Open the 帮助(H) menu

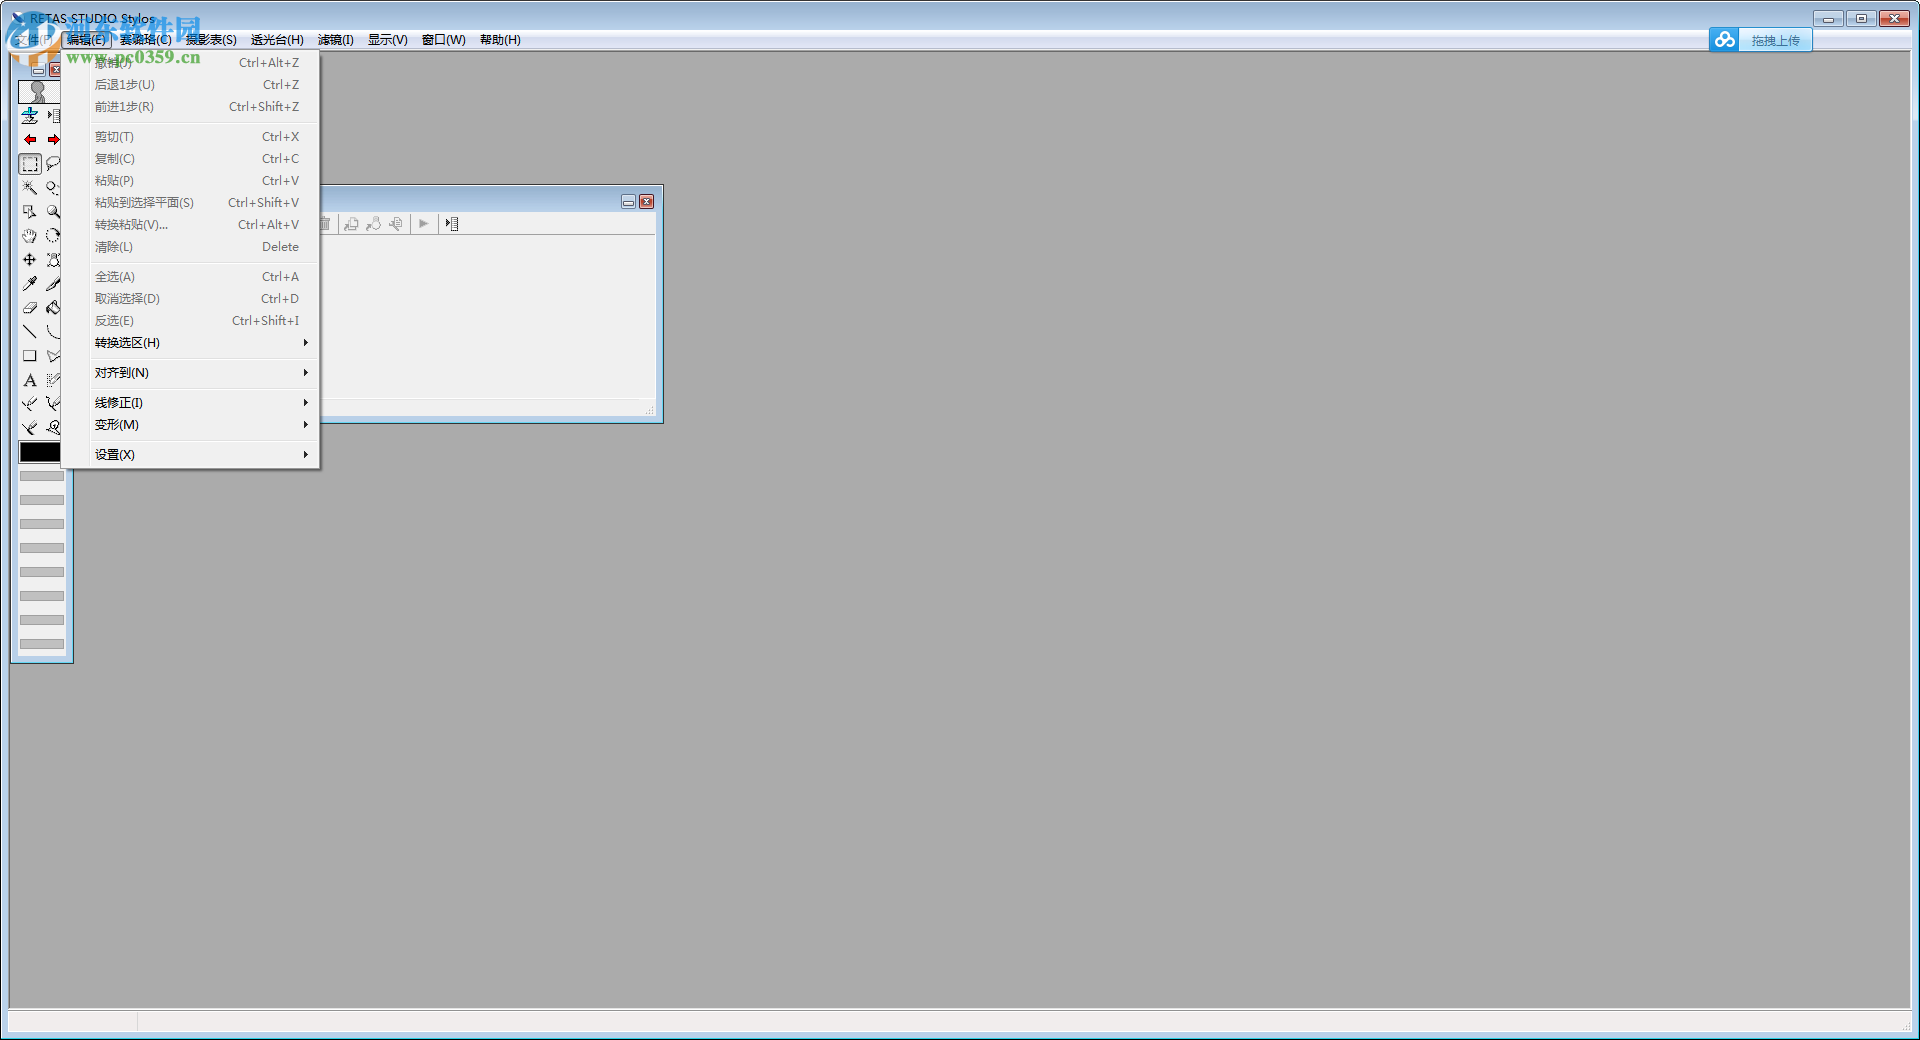[x=500, y=40]
